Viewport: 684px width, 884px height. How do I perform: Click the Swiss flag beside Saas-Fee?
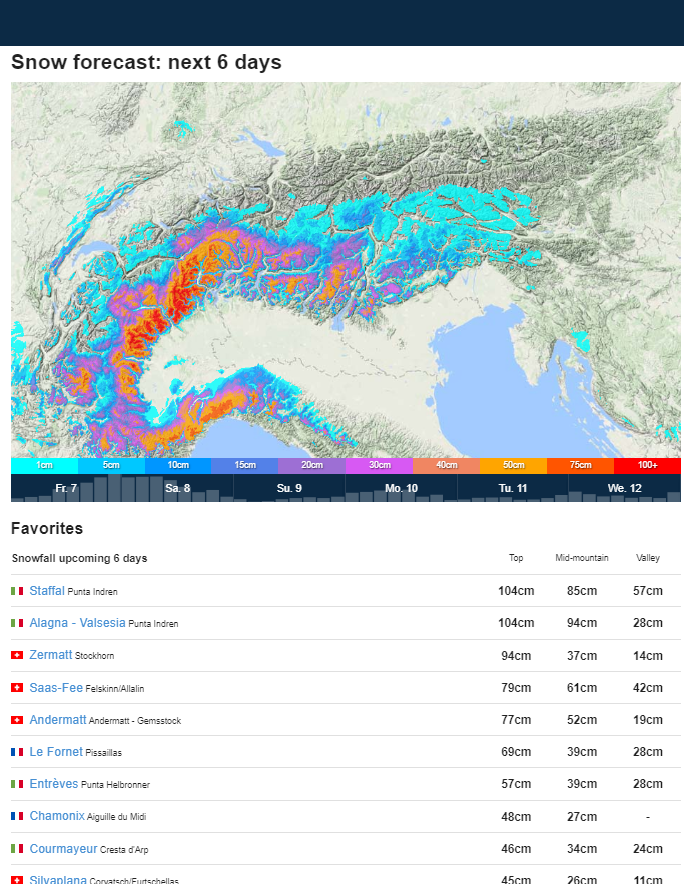click(17, 688)
